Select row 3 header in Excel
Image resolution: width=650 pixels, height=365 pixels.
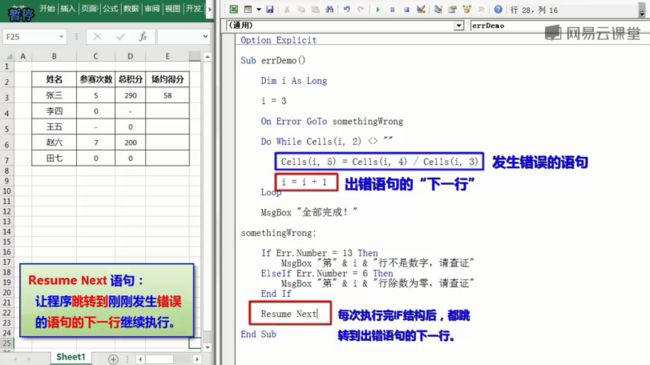(x=7, y=97)
